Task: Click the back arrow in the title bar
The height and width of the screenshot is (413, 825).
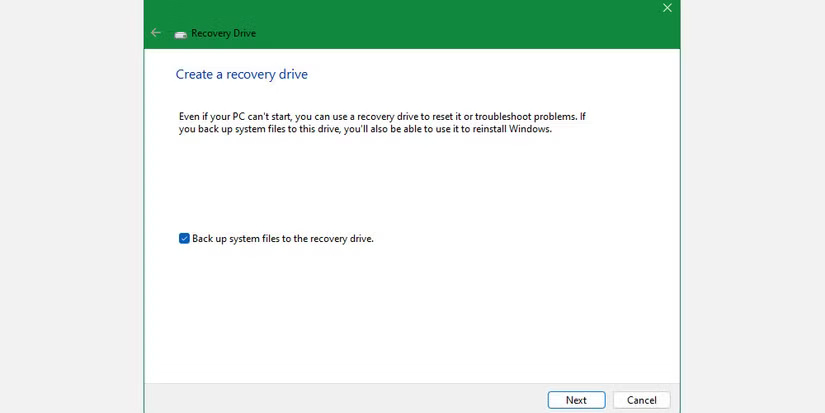Action: (155, 33)
